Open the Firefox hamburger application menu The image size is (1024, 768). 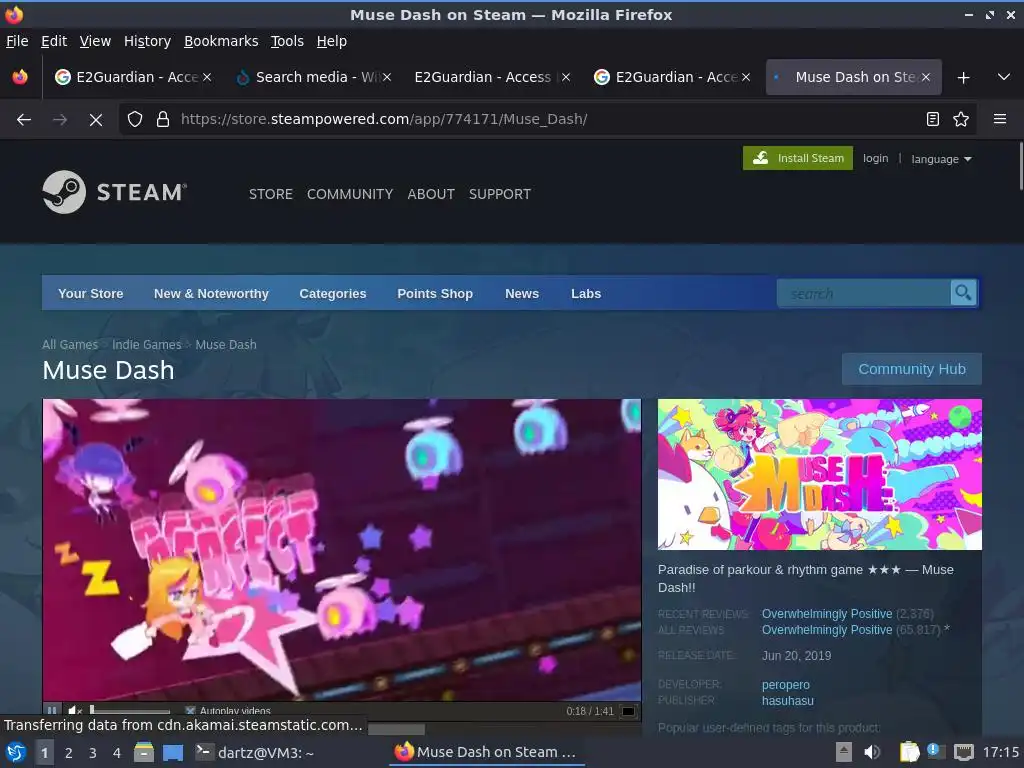pos(1000,119)
